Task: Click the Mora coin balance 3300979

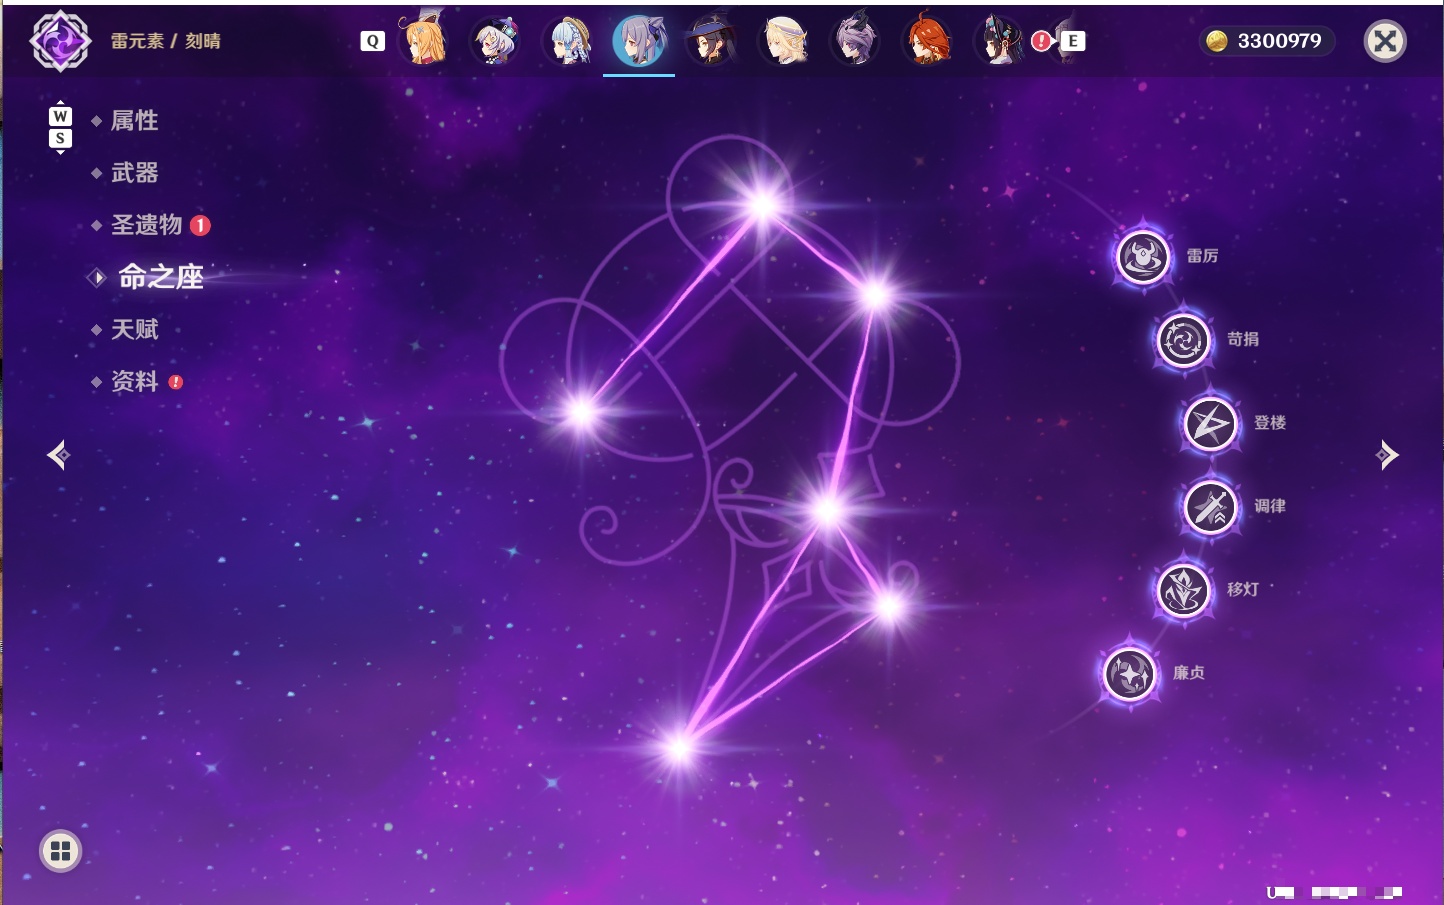Action: 1266,41
